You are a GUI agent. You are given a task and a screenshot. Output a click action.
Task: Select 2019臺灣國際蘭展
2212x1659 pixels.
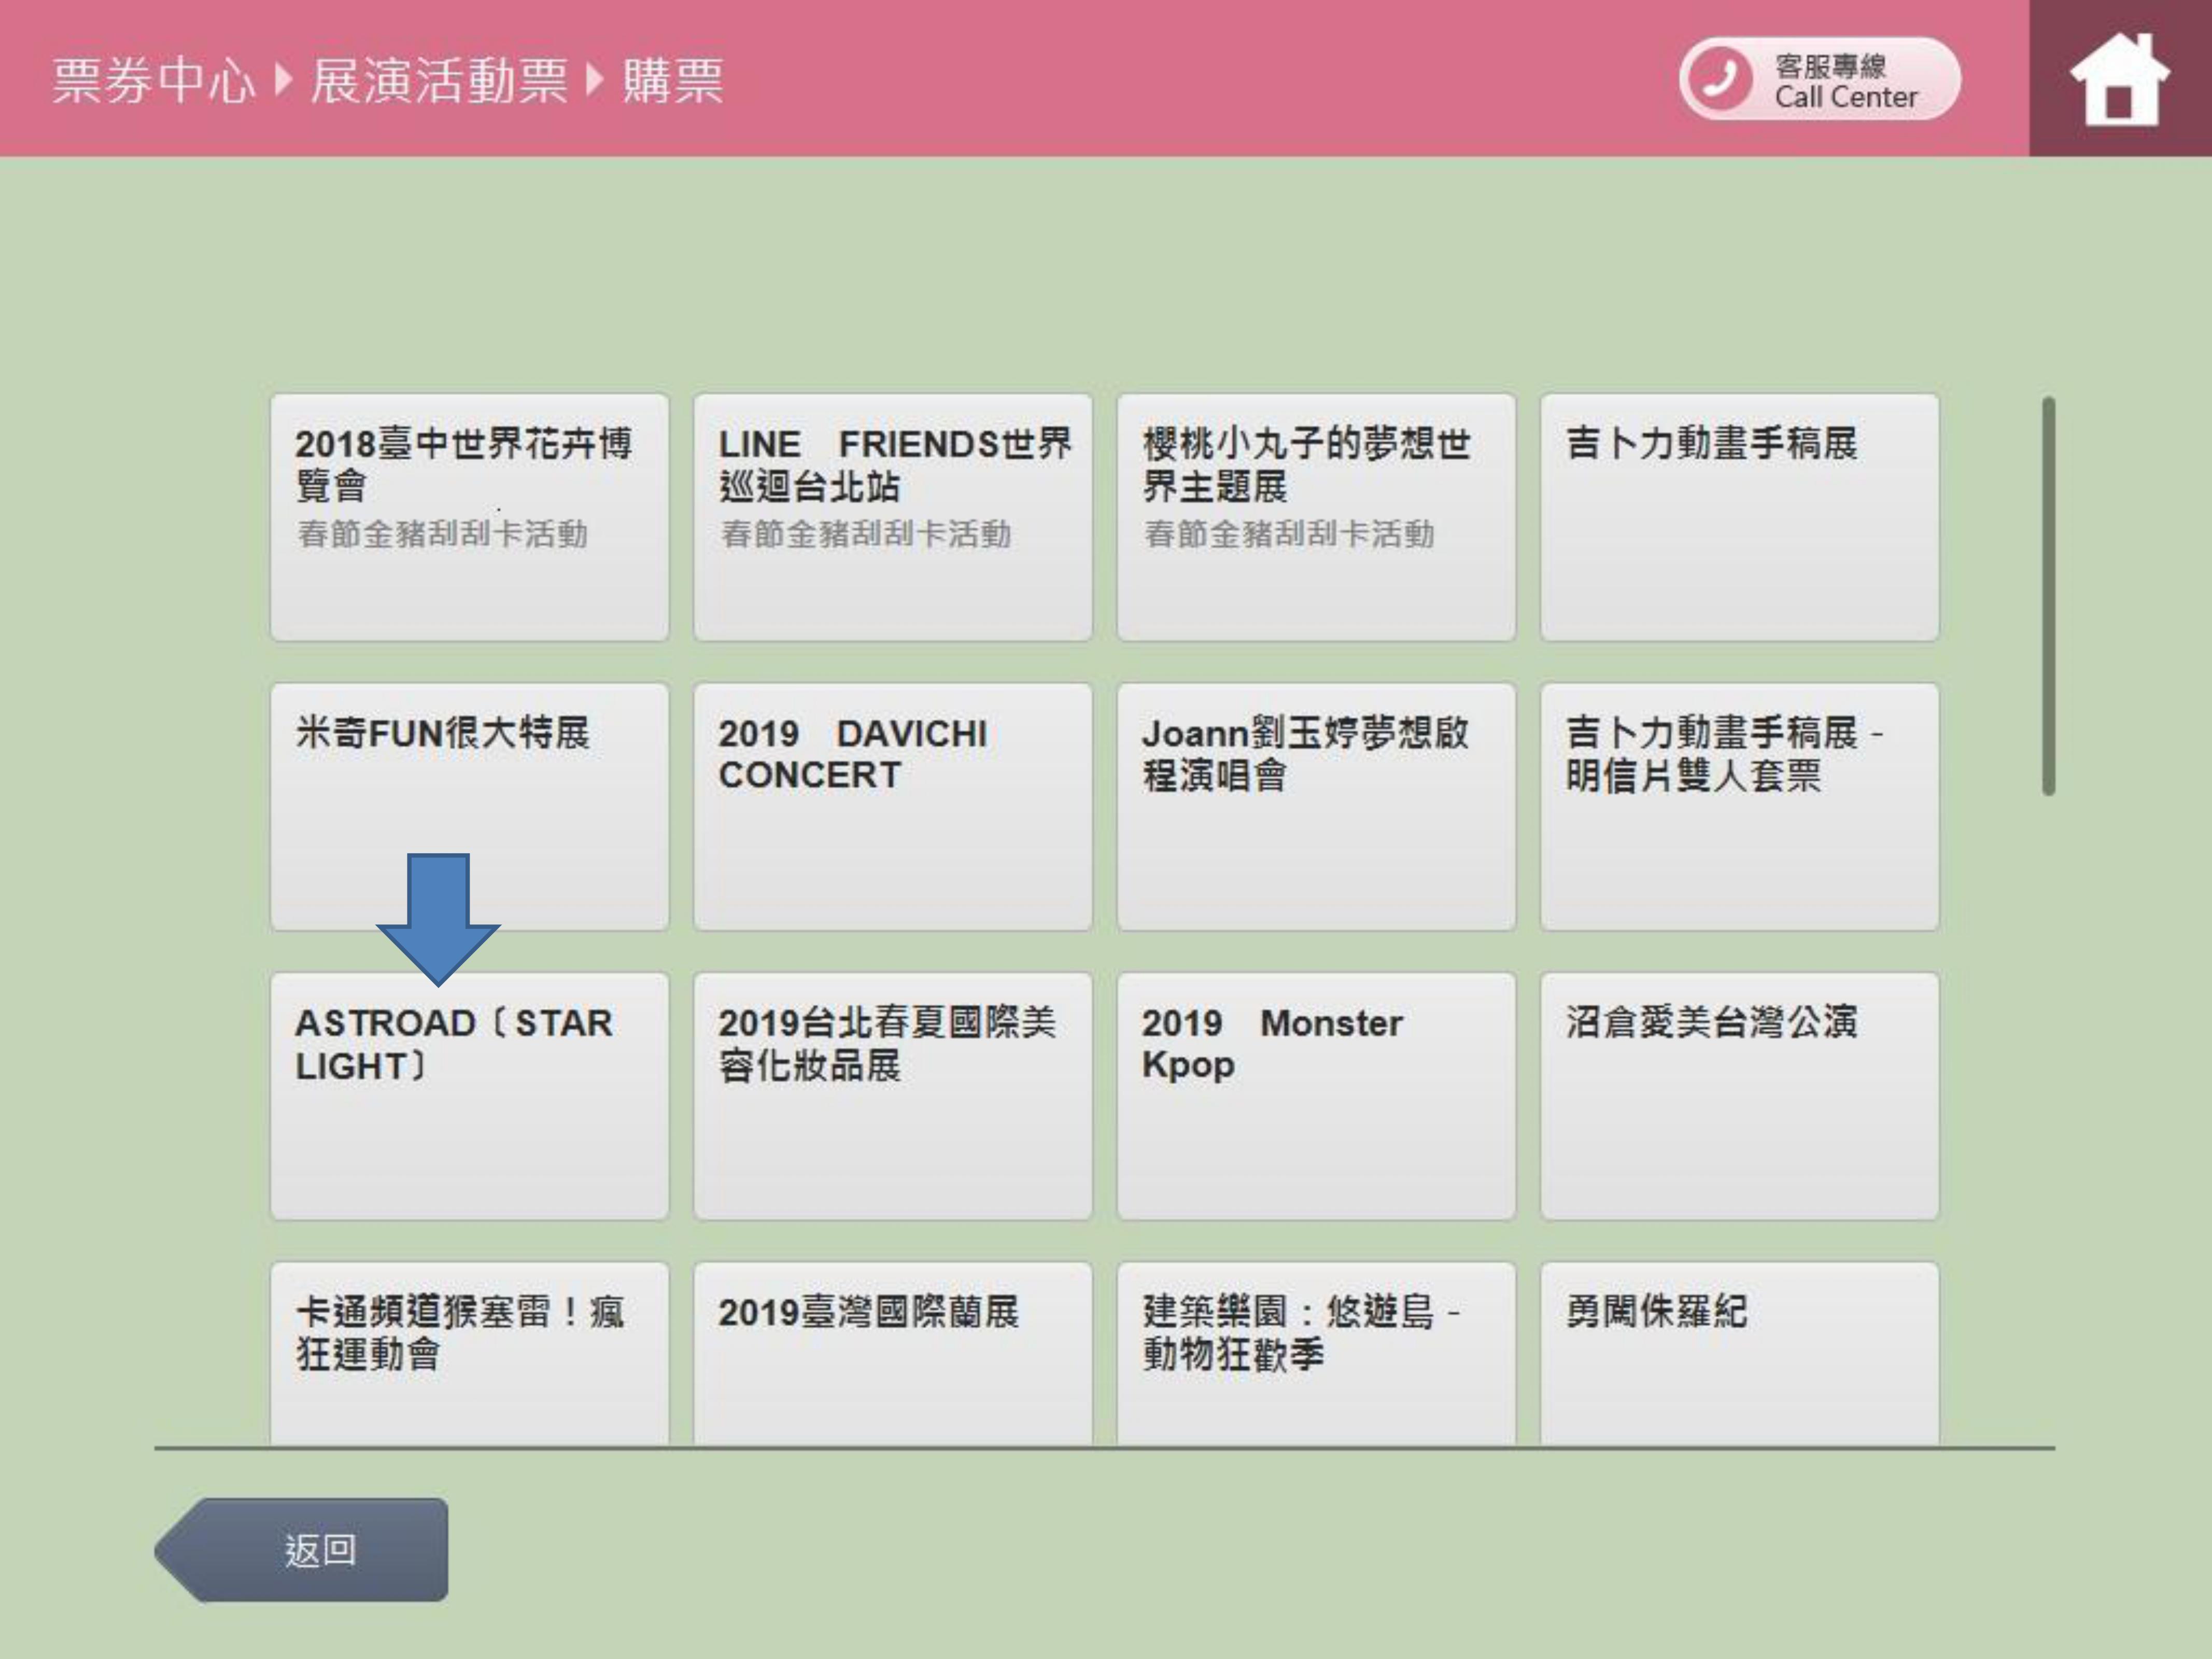893,1353
